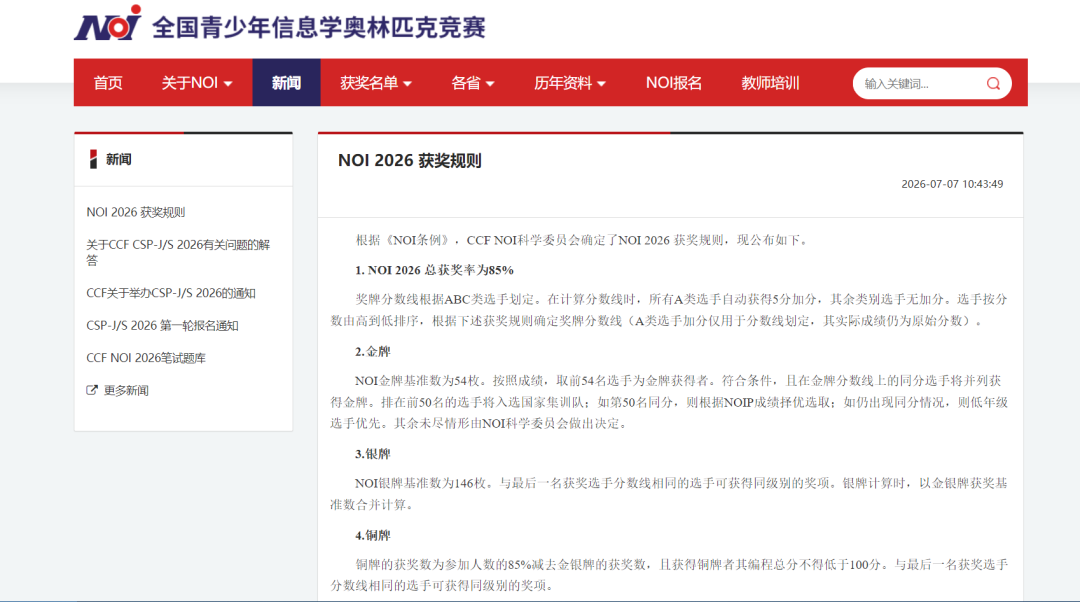The width and height of the screenshot is (1080, 602).
Task: Select the 新闻 navigation tab
Action: (287, 83)
